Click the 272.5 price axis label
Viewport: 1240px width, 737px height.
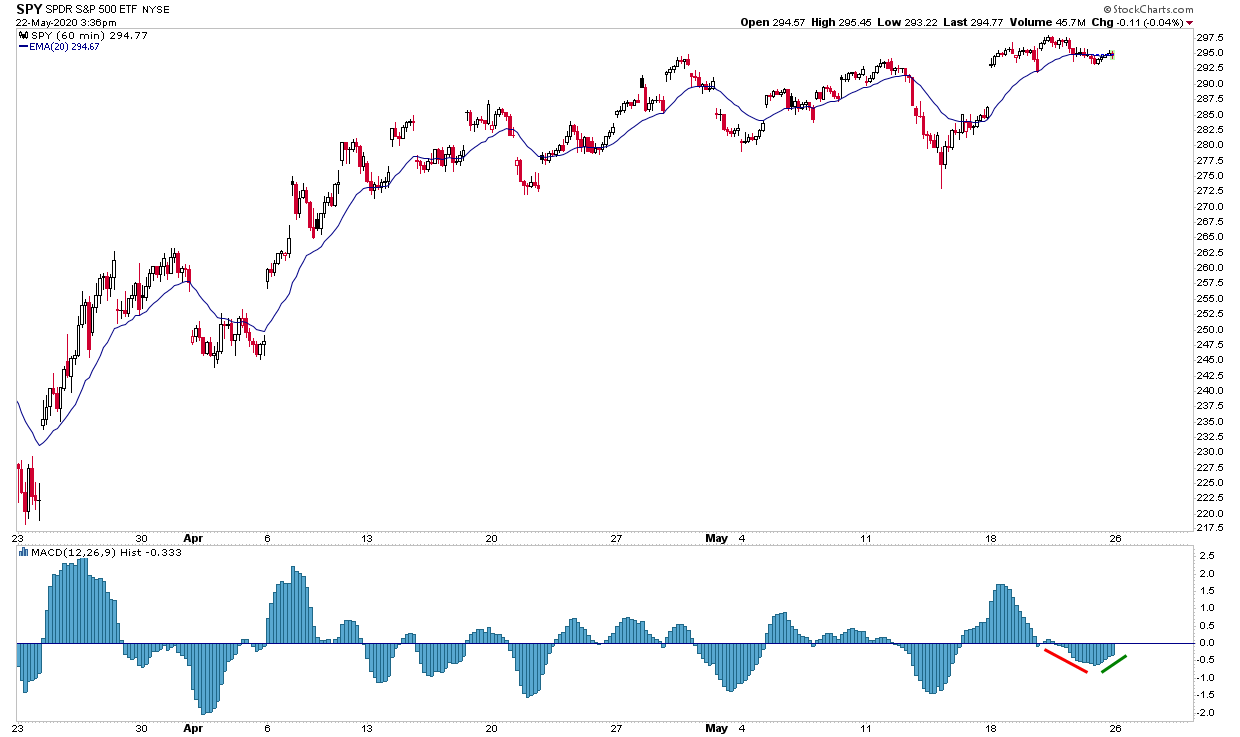(1210, 191)
